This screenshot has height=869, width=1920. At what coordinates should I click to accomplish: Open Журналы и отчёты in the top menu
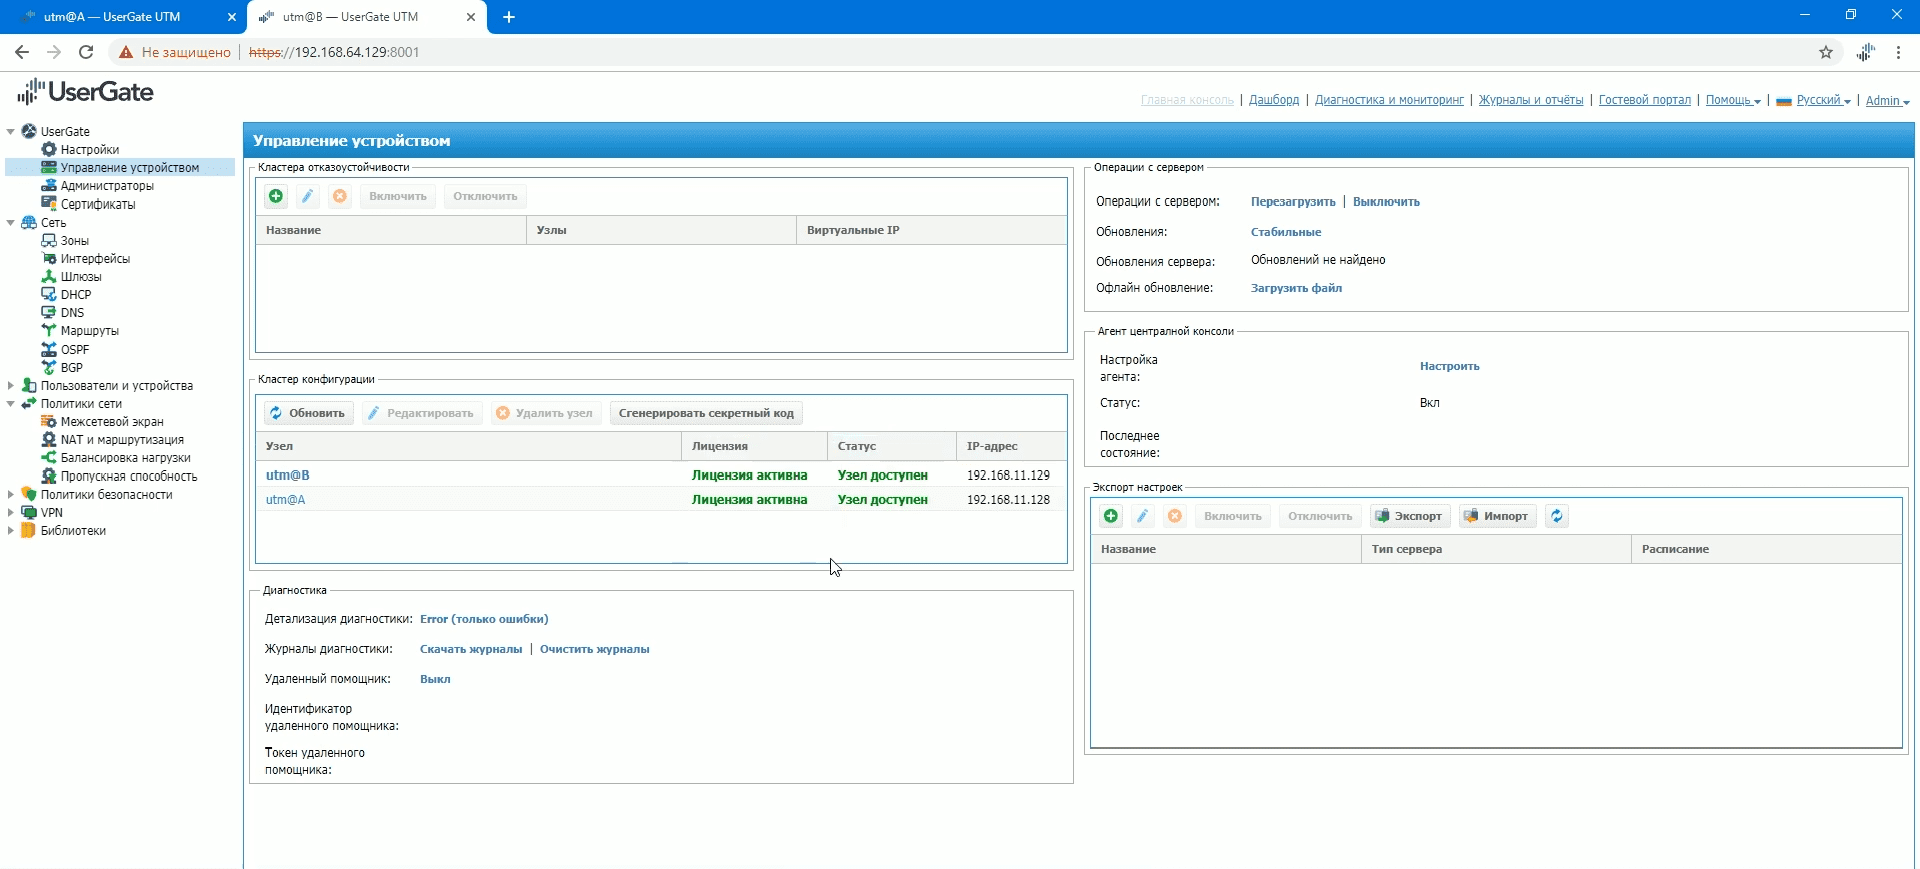point(1530,100)
